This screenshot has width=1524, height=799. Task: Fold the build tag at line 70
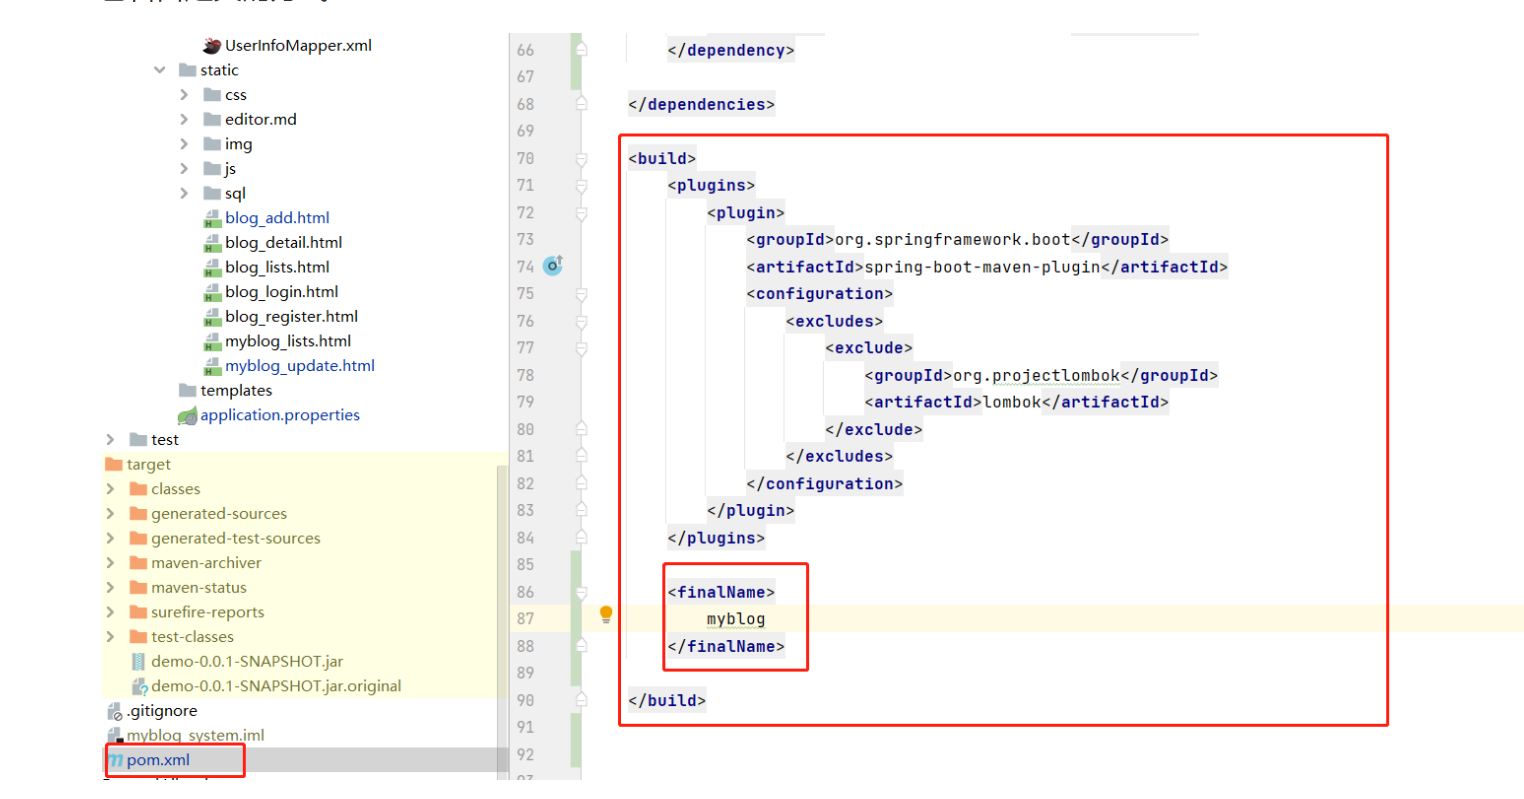[581, 158]
